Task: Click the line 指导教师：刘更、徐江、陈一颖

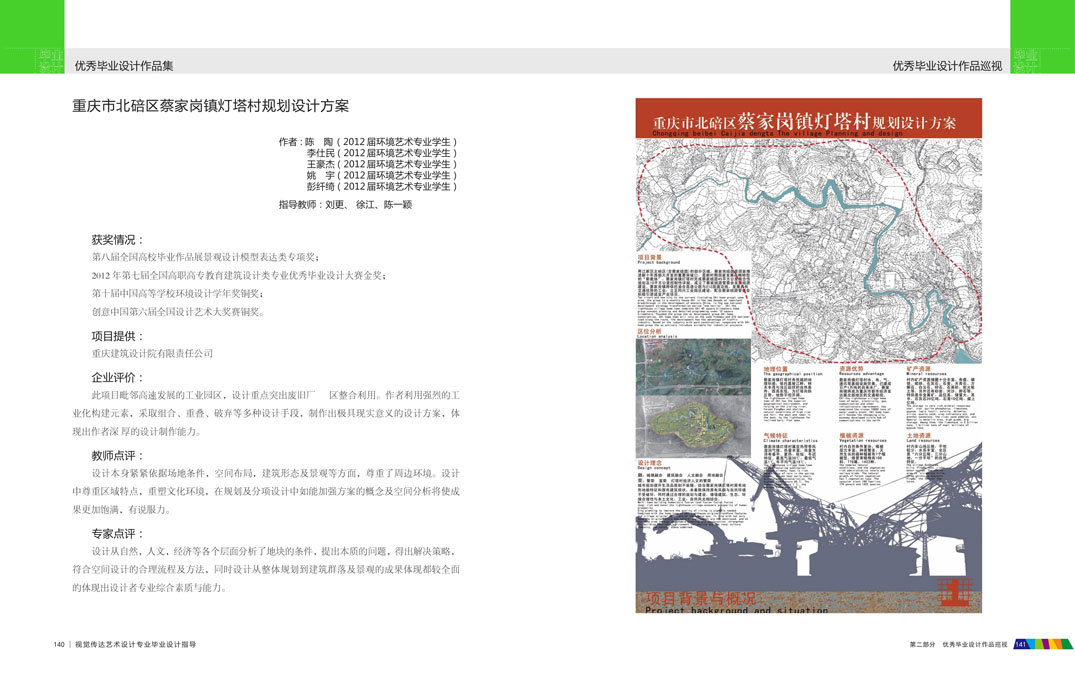Action: click(345, 204)
